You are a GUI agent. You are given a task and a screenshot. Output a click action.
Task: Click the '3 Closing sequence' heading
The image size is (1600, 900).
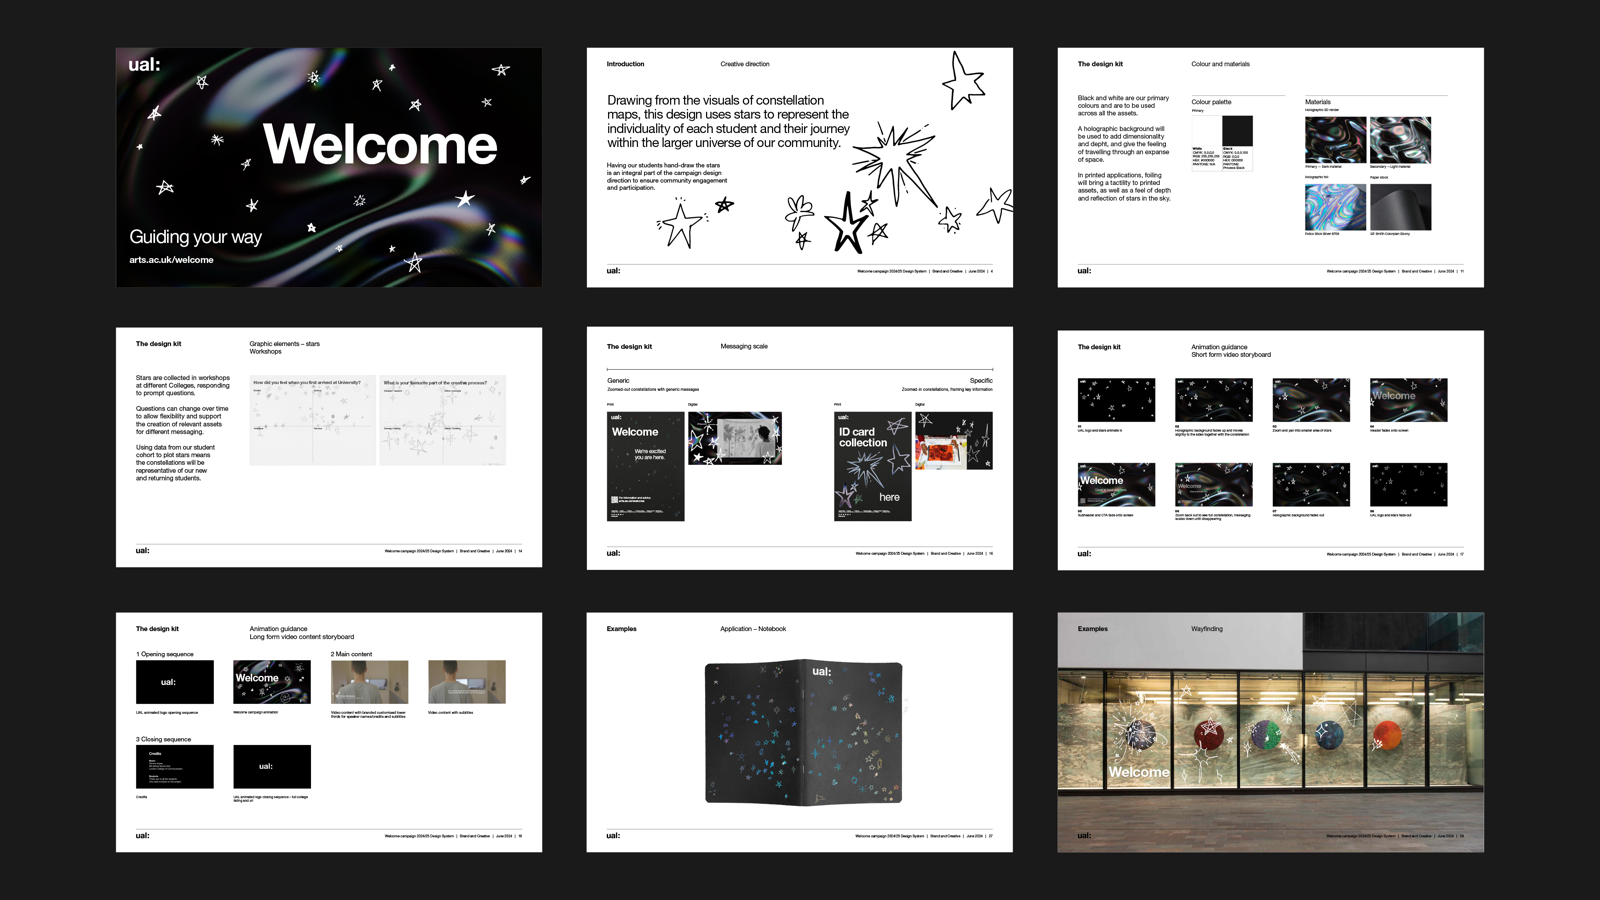click(163, 739)
